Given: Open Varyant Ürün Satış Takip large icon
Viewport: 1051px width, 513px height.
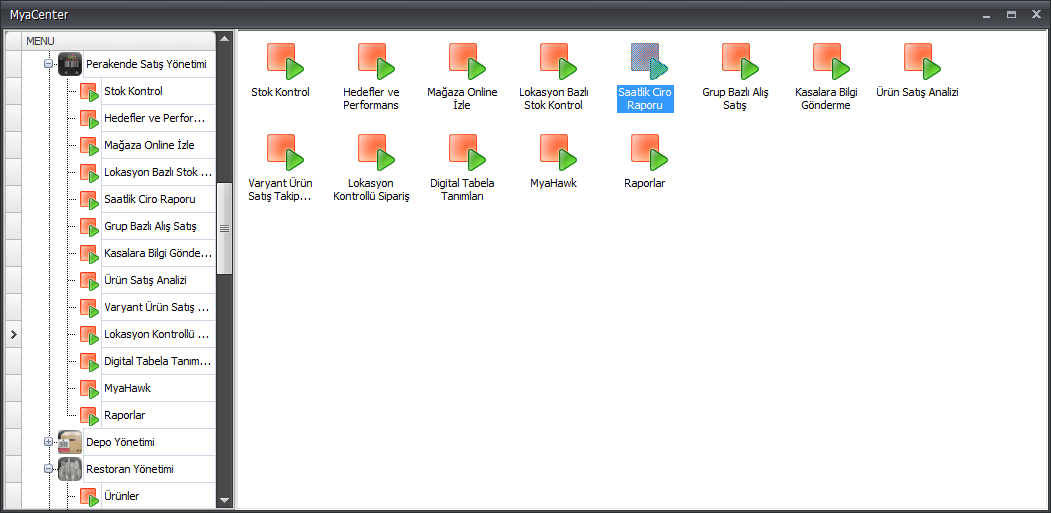Looking at the screenshot, I should click(286, 152).
